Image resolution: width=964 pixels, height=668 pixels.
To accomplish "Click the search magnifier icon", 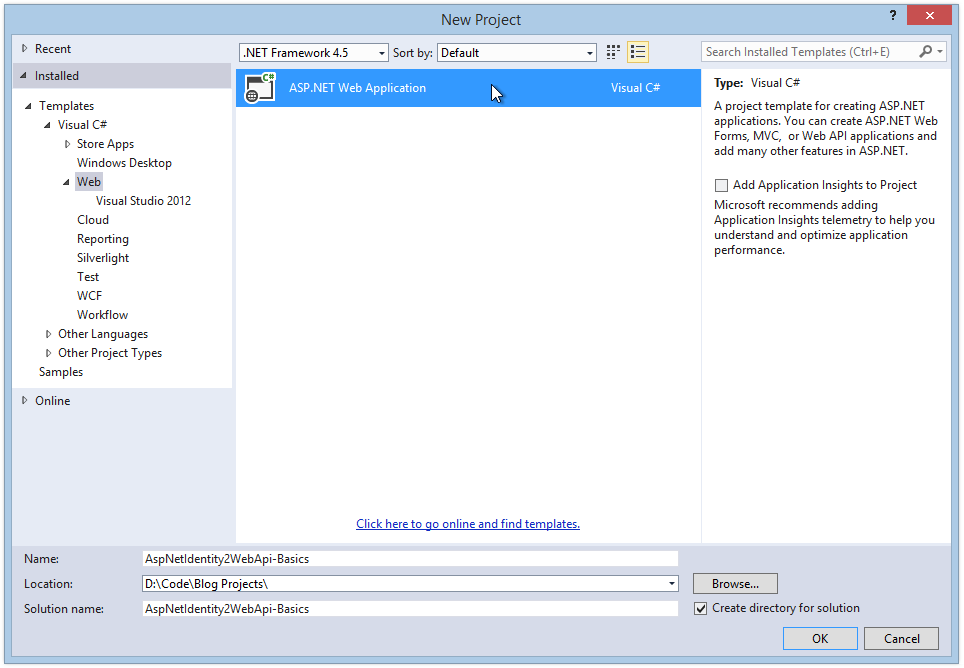I will [x=926, y=51].
